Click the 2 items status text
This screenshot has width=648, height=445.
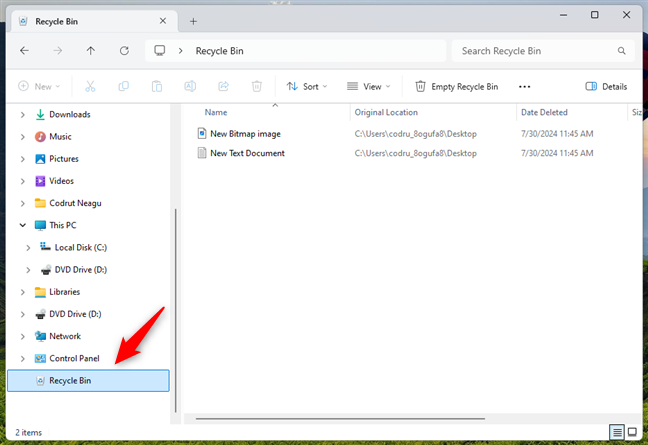tap(29, 433)
